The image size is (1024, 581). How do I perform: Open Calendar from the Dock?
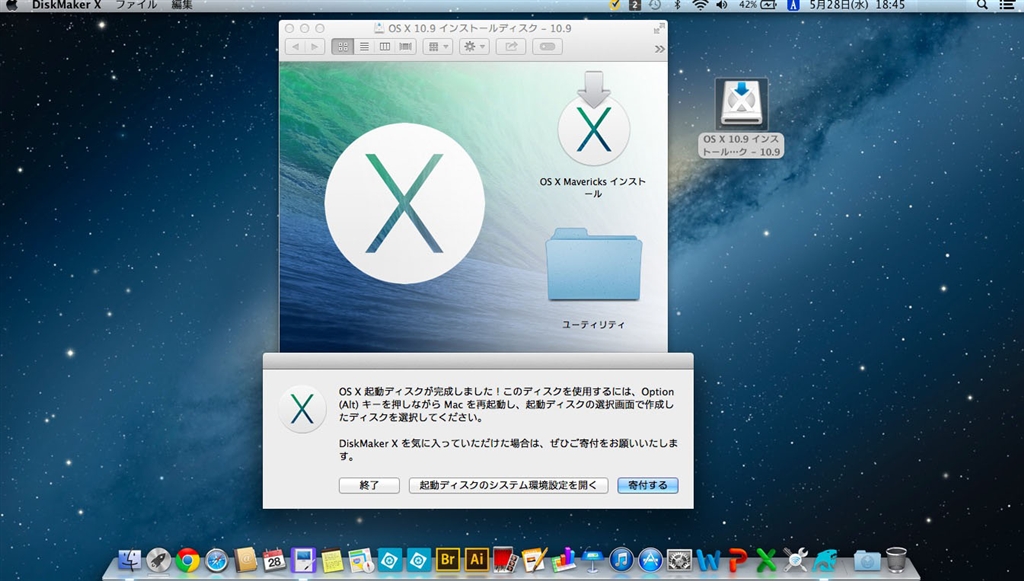click(x=274, y=560)
